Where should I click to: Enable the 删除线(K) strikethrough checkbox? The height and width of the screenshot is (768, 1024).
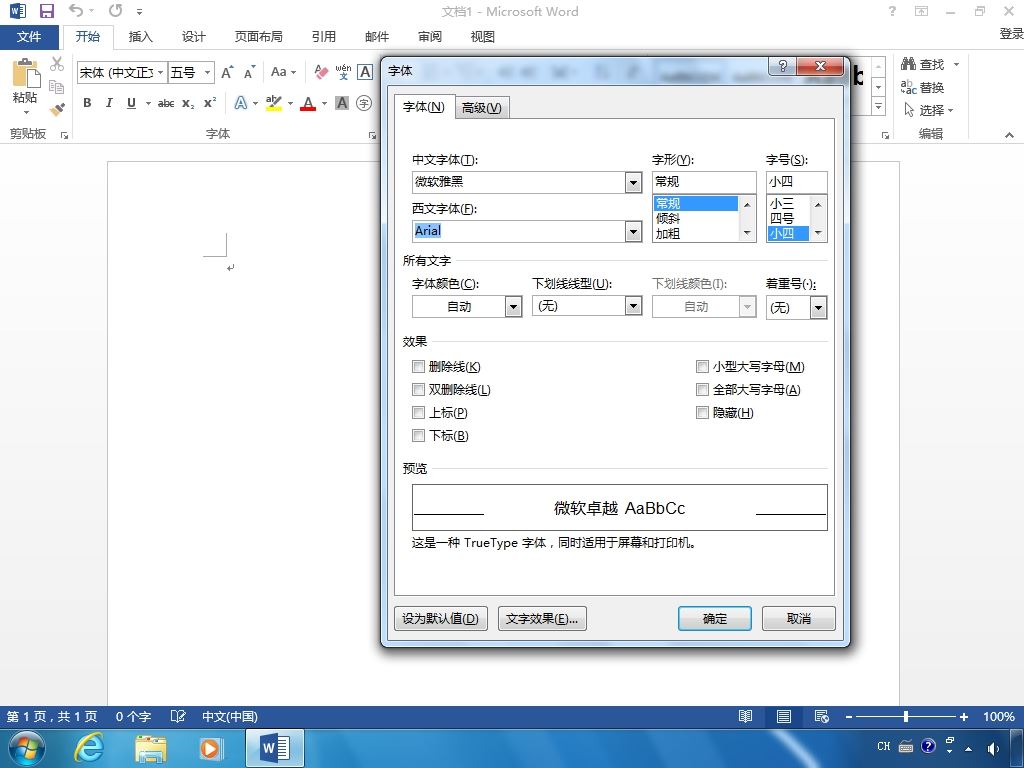[x=419, y=366]
